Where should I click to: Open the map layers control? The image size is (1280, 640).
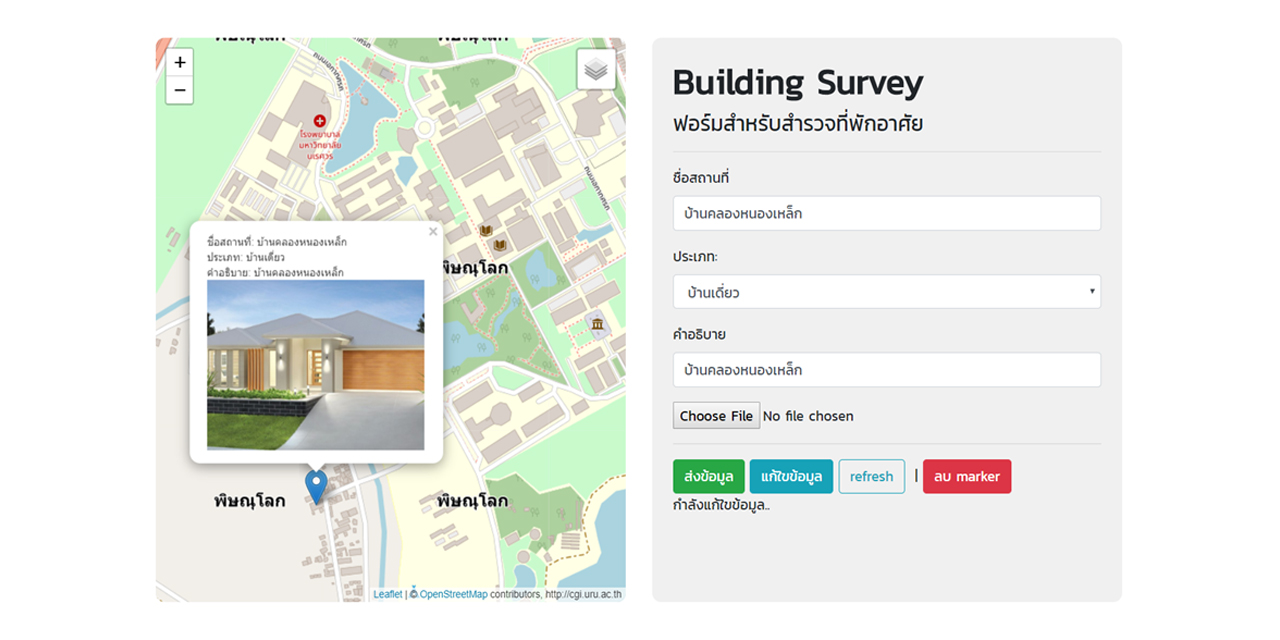coord(596,70)
